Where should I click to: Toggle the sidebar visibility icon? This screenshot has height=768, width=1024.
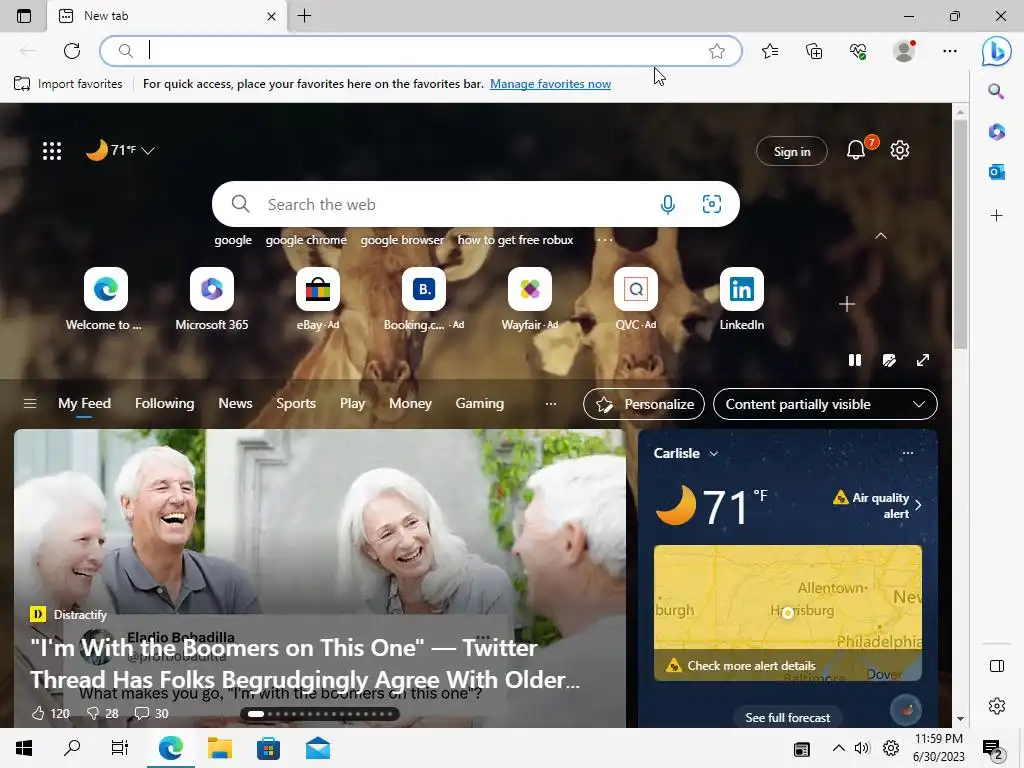click(x=997, y=665)
